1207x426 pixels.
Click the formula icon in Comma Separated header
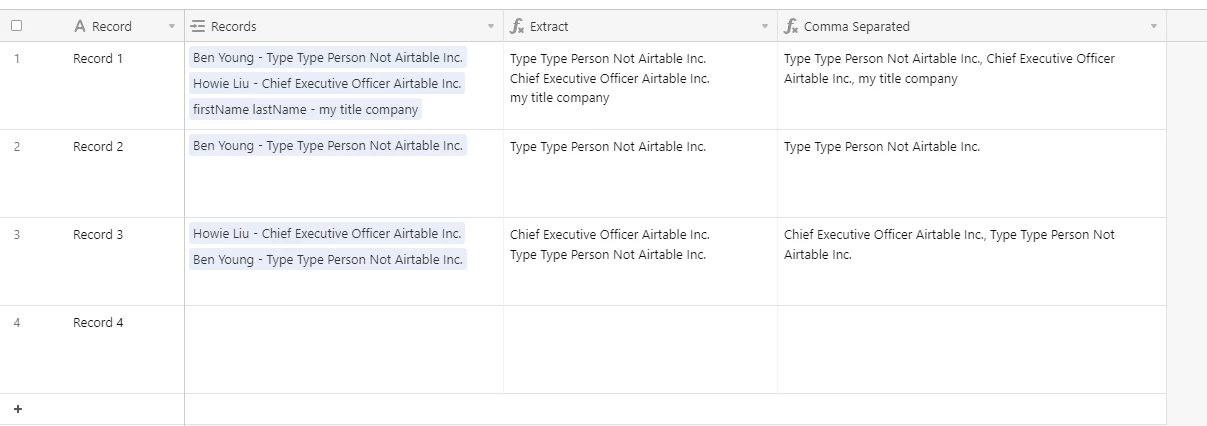[791, 27]
